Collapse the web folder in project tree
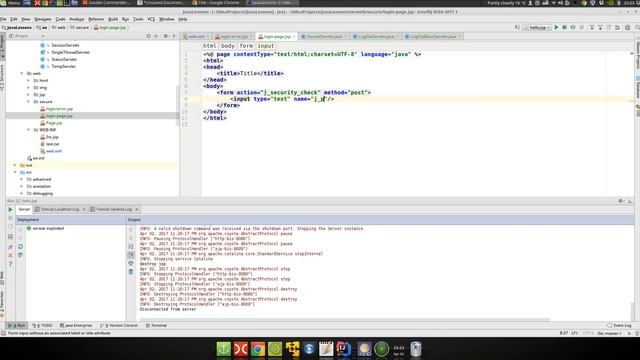 point(22,73)
